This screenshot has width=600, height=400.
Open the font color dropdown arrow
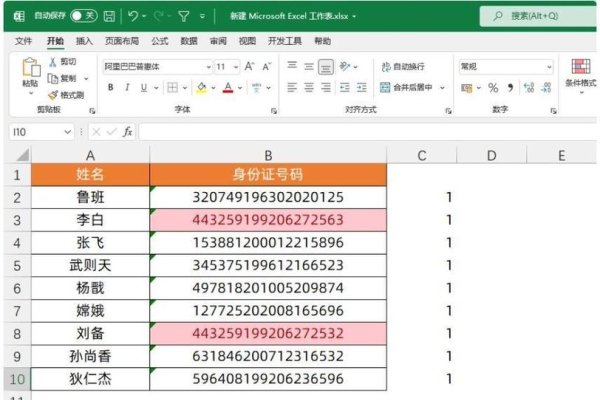(240, 88)
